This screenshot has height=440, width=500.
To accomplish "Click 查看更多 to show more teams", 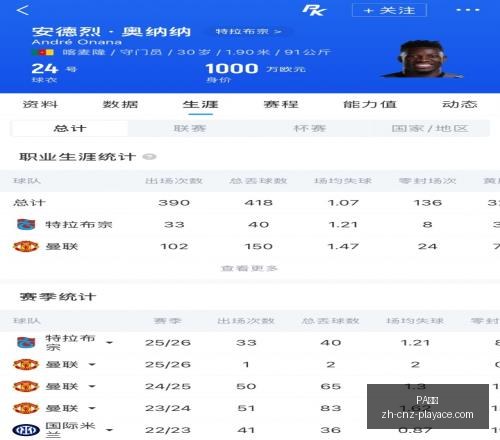I will (x=249, y=268).
